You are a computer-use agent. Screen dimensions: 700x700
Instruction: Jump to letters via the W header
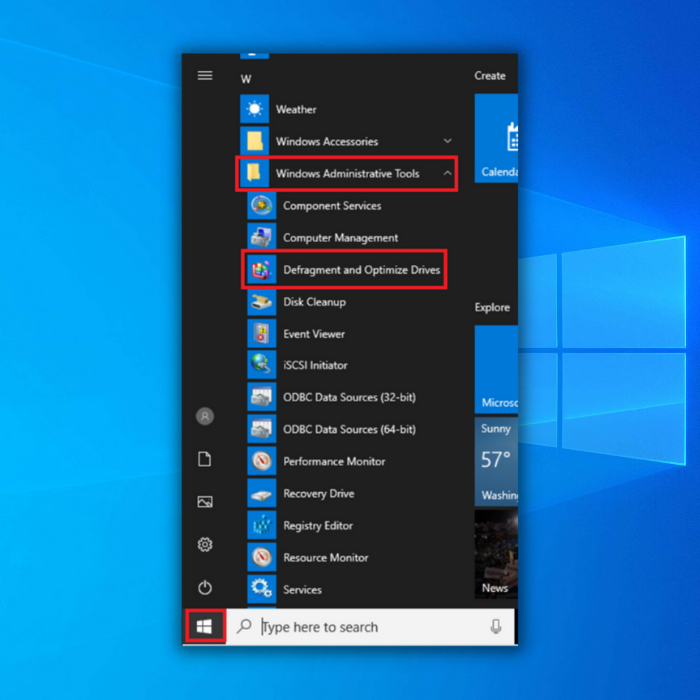[x=246, y=79]
